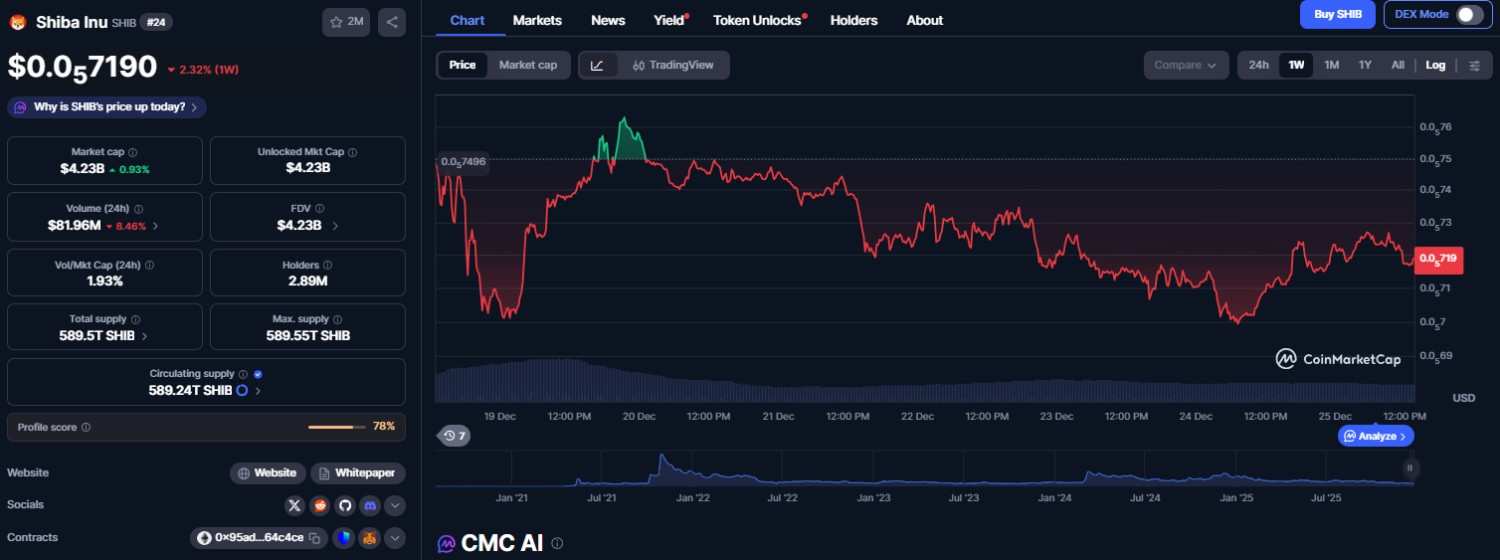Open the Token Unlocks tab
This screenshot has width=1500, height=560.
pyautogui.click(x=758, y=20)
